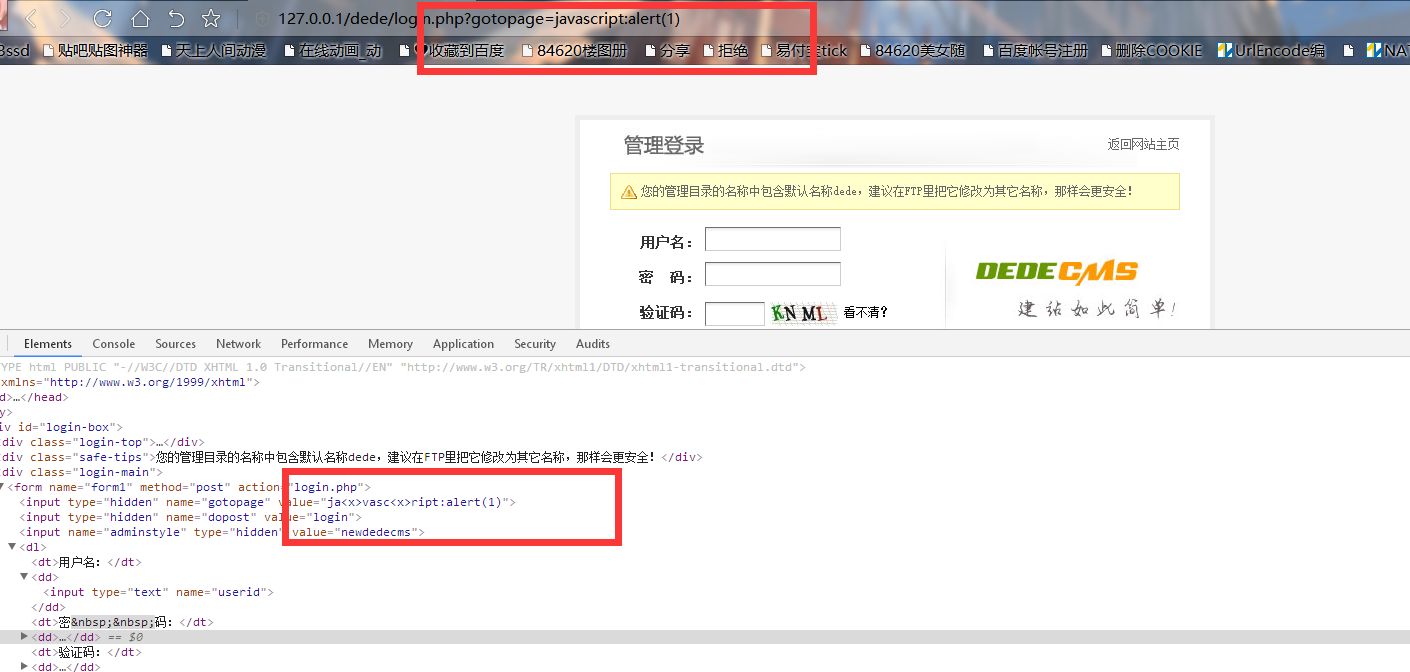Click the DEDECMS logo
Screen dimensions: 1410x672
pos(1057,271)
